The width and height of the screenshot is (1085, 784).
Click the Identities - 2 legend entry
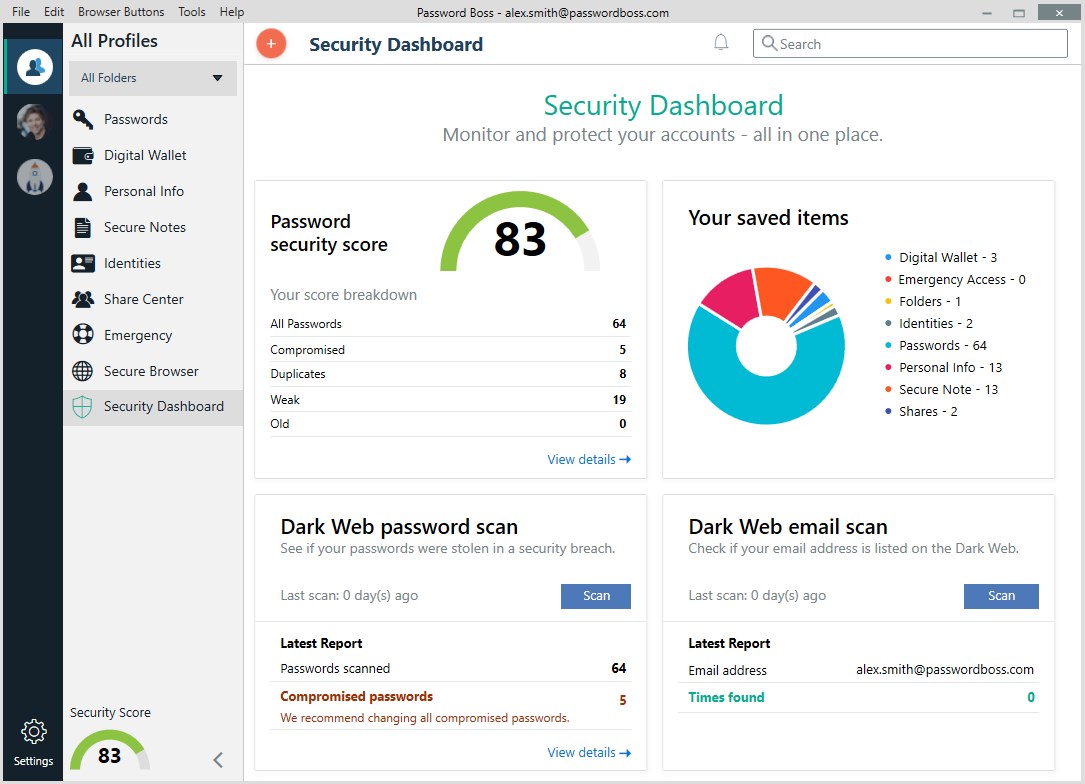pos(929,324)
